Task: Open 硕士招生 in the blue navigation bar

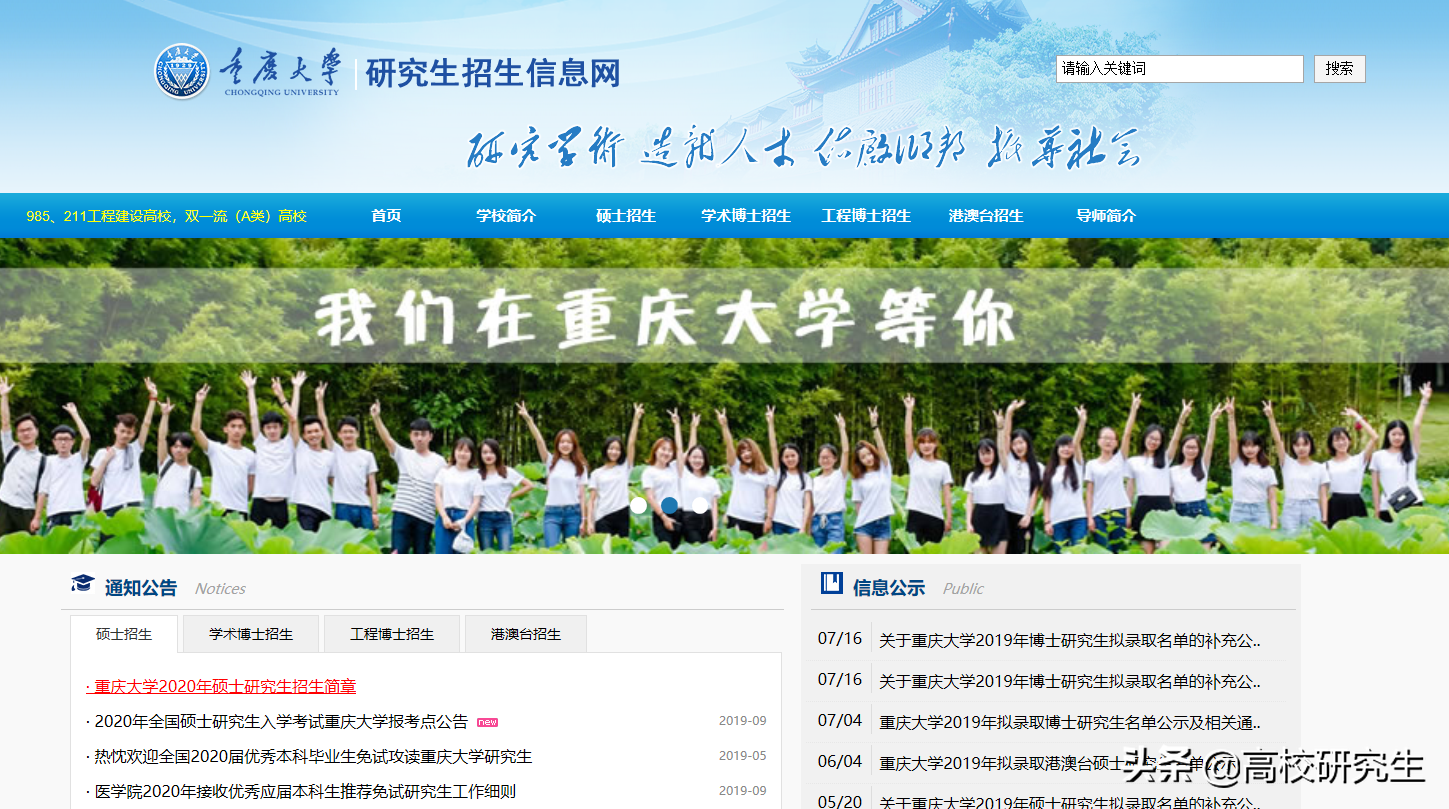Action: click(x=626, y=216)
